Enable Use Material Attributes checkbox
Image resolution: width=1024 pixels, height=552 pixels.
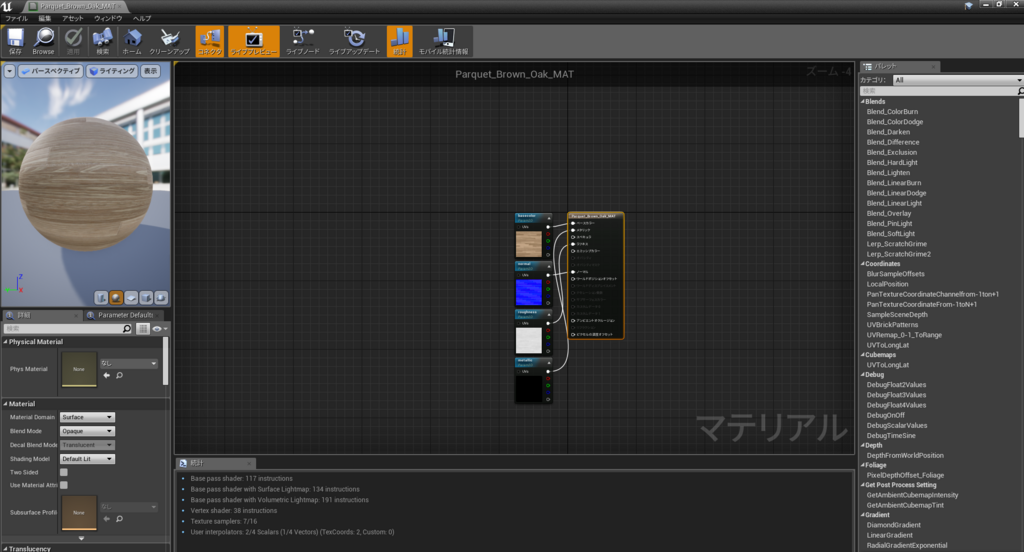coord(64,485)
